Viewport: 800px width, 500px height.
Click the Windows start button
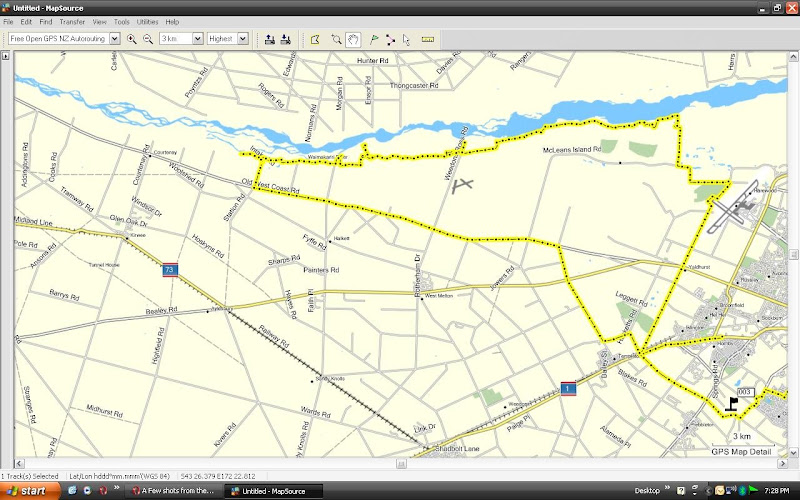tap(30, 490)
